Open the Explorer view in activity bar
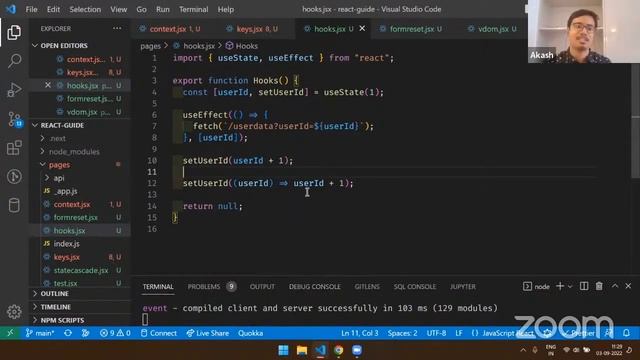Screen dimensions: 640x360 tap(14, 32)
